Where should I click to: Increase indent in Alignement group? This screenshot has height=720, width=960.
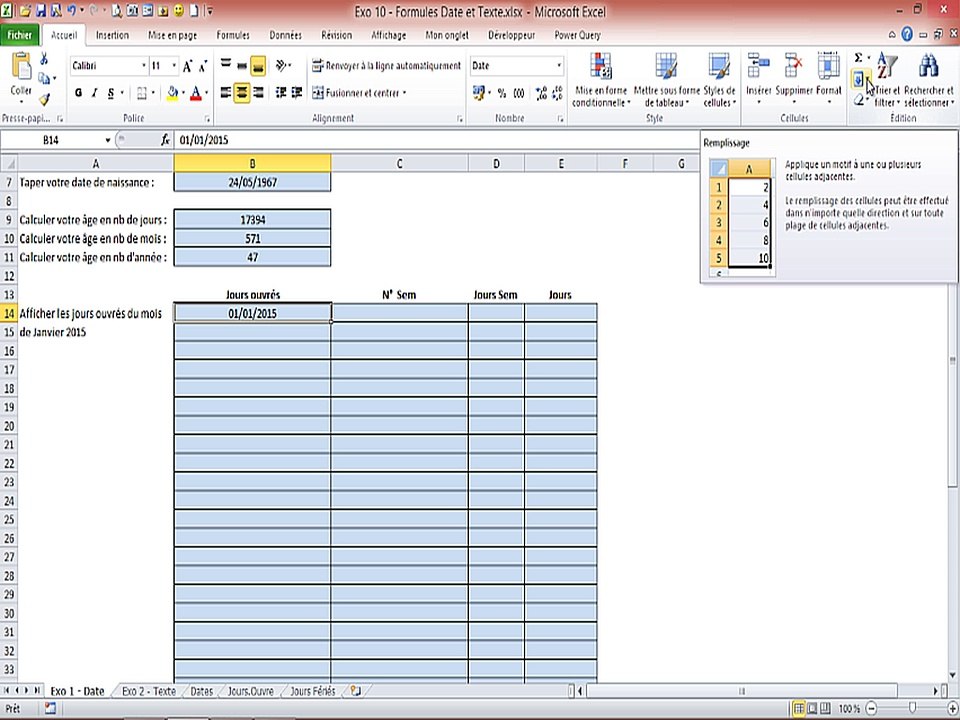pyautogui.click(x=297, y=92)
